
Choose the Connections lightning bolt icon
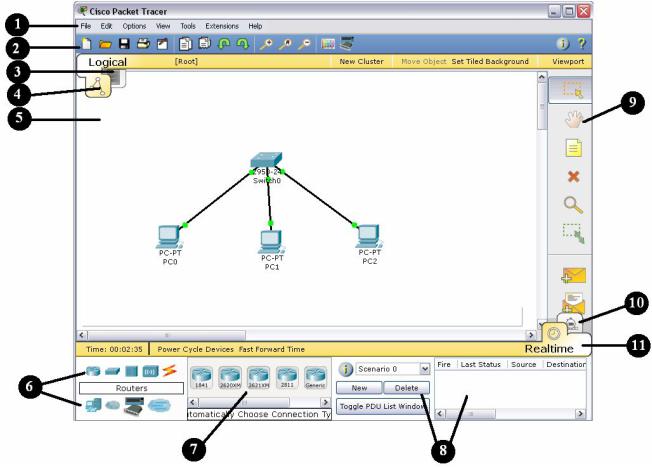[169, 370]
